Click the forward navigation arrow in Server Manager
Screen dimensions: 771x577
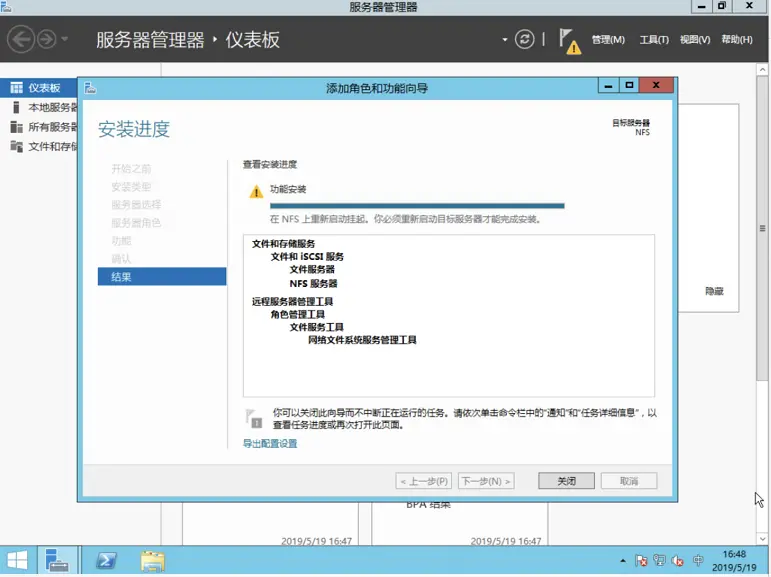pos(47,39)
